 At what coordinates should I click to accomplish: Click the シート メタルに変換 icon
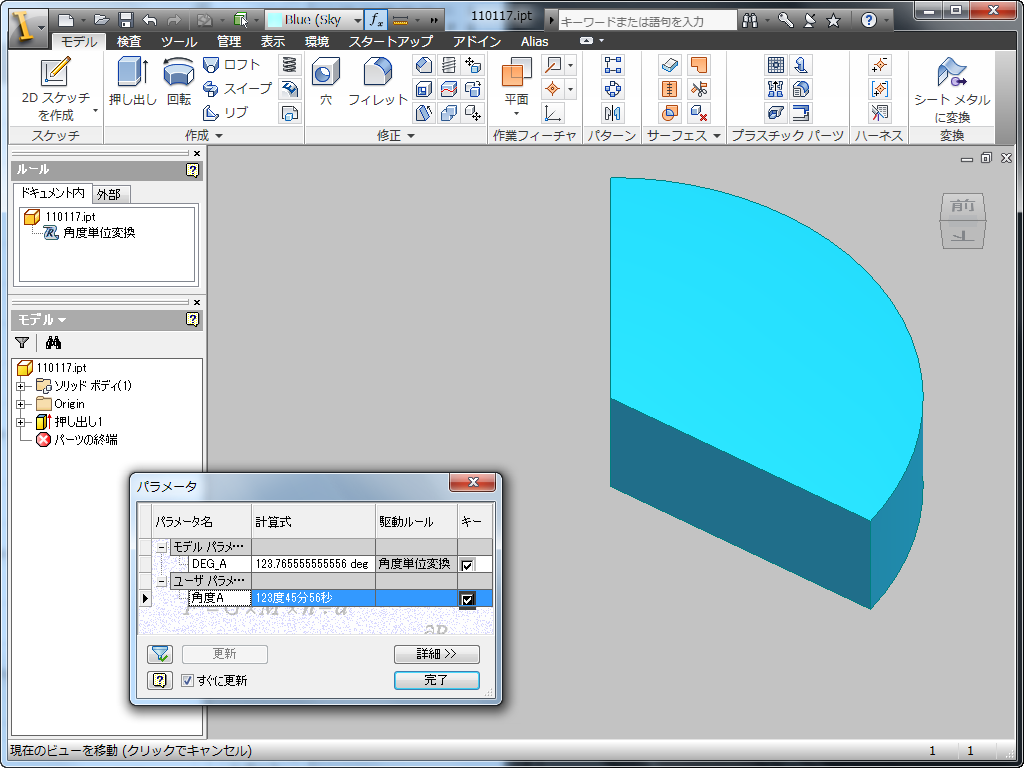(951, 73)
